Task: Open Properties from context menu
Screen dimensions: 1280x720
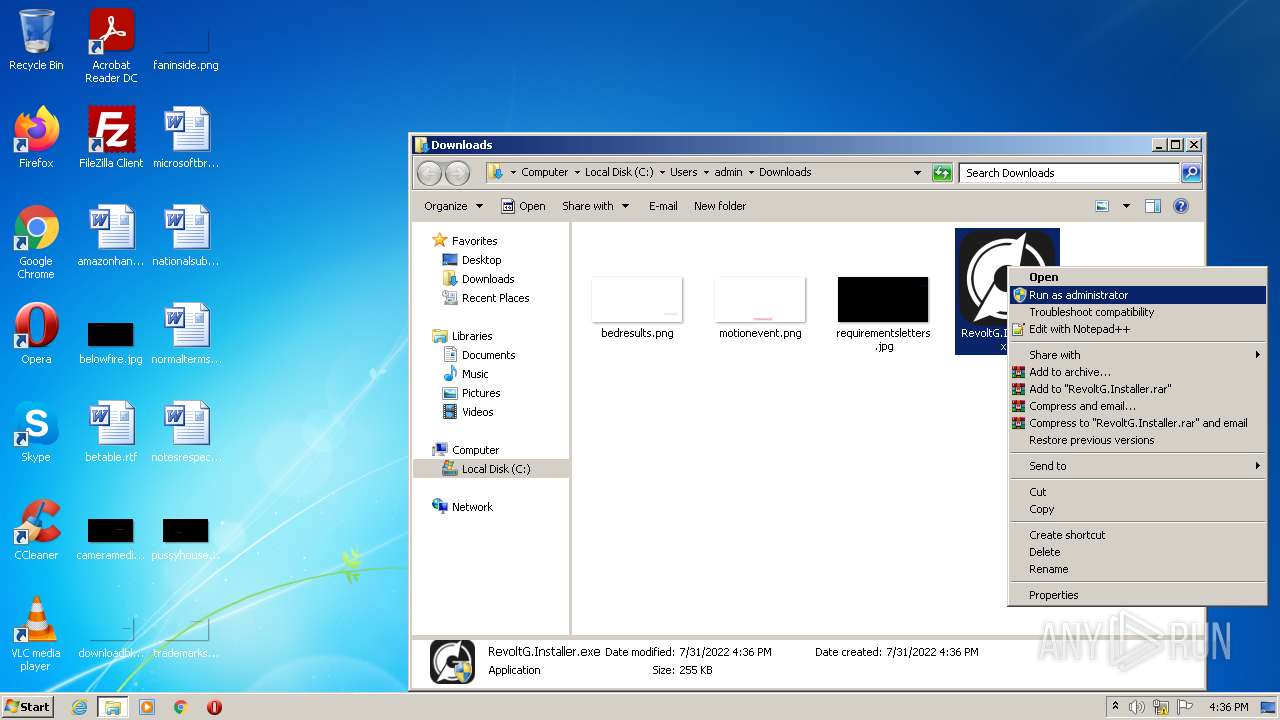Action: (x=1138, y=595)
